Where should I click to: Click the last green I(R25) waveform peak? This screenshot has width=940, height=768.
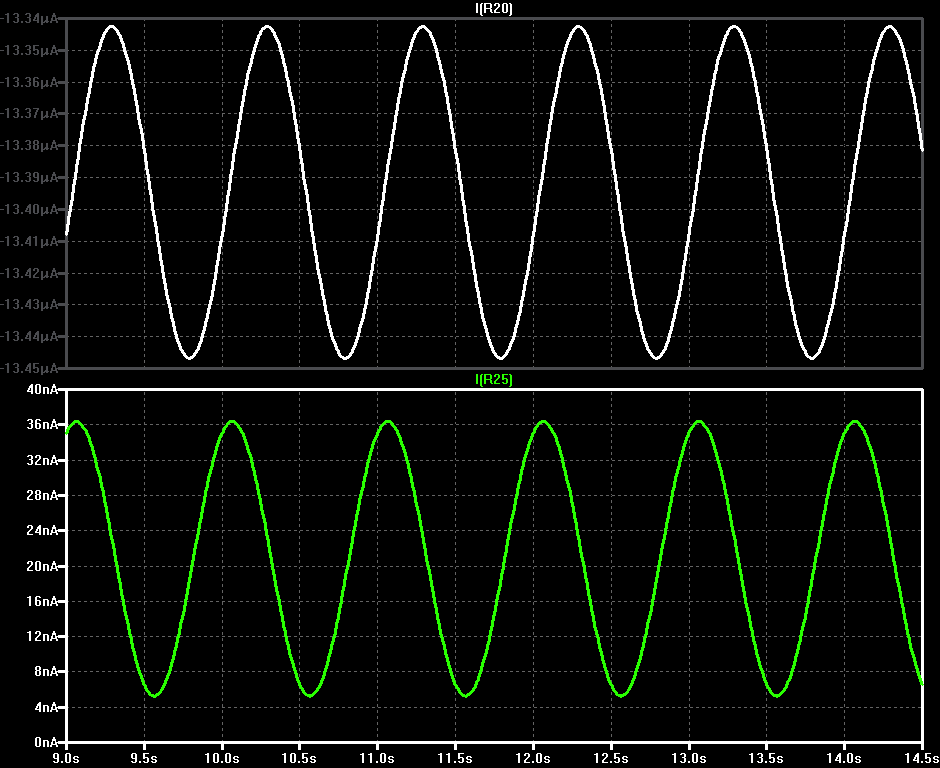tap(855, 421)
